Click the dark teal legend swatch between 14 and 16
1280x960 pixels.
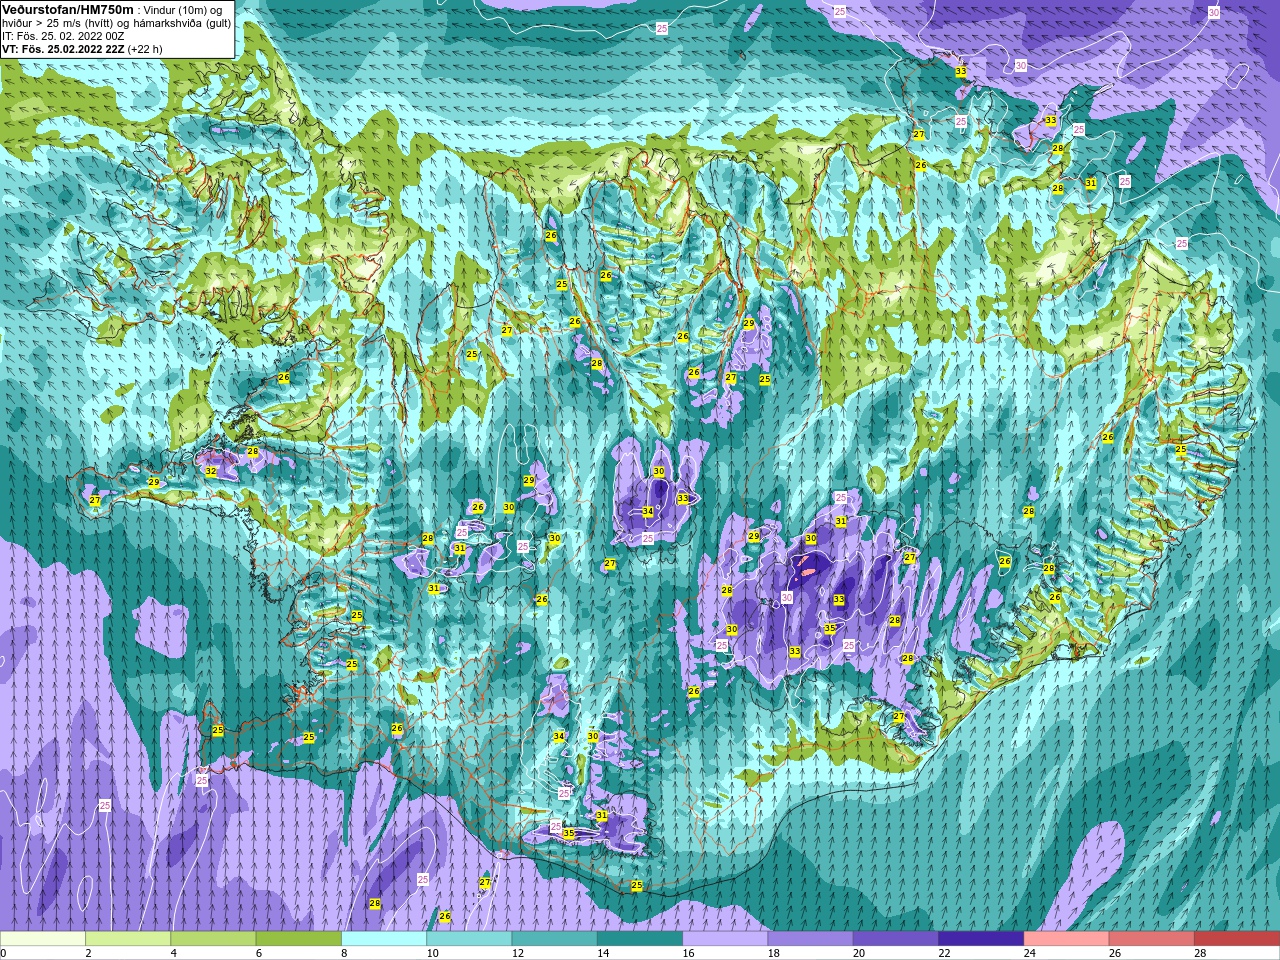(639, 939)
